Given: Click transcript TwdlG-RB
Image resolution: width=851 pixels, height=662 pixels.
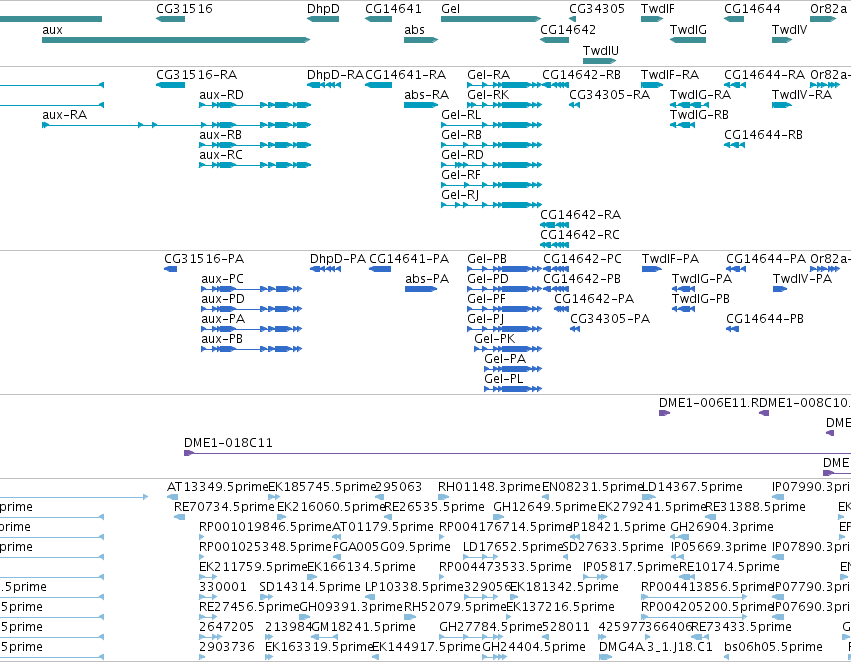Looking at the screenshot, I should (699, 115).
